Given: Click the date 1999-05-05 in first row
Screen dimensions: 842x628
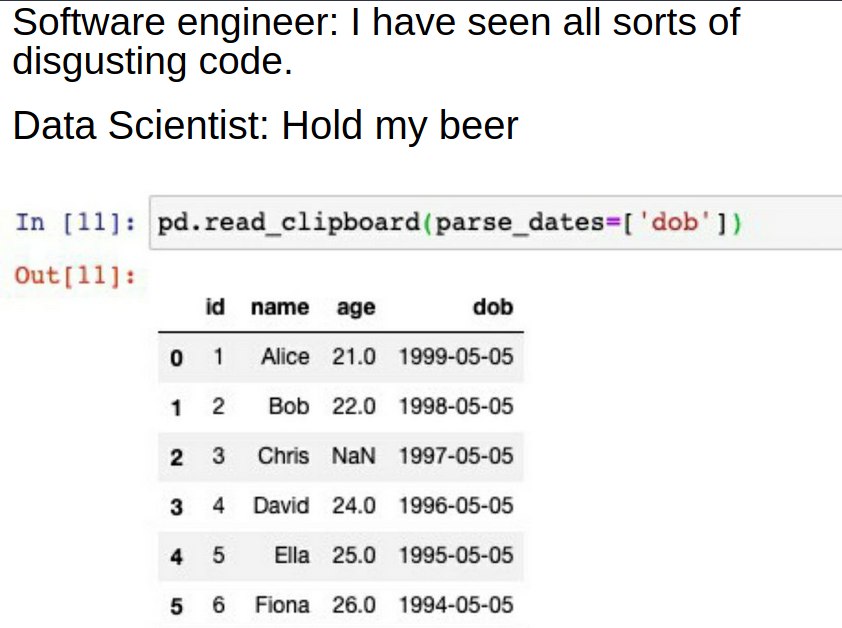Looking at the screenshot, I should point(456,357).
